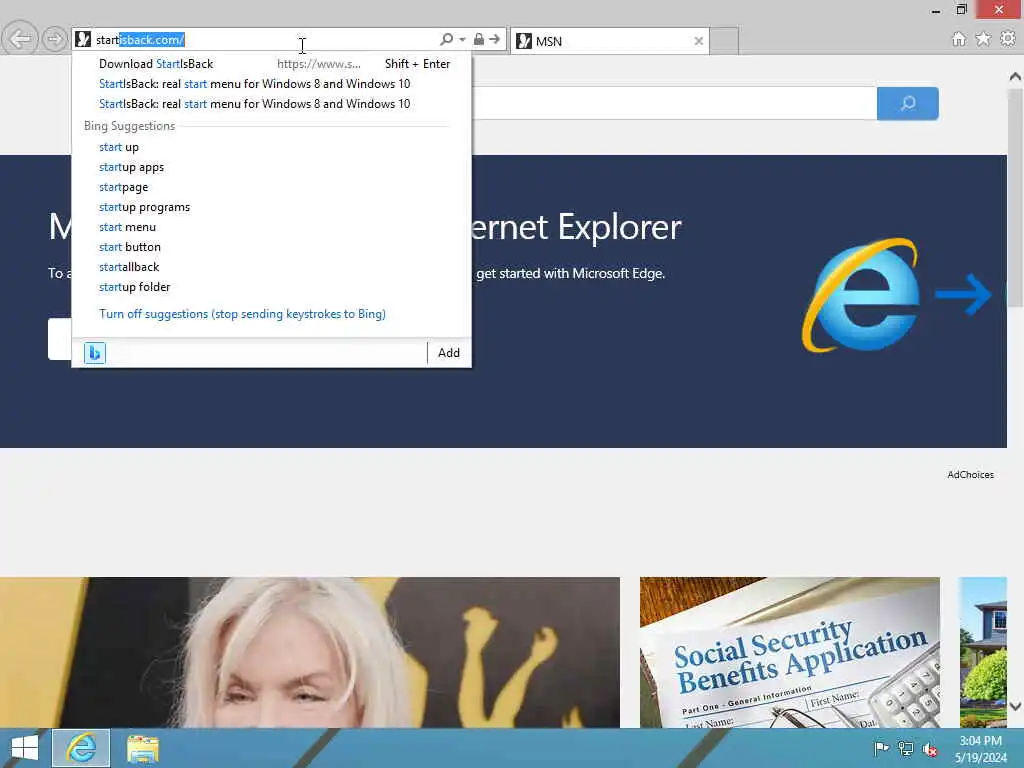Open File Explorer from the taskbar

click(142, 748)
